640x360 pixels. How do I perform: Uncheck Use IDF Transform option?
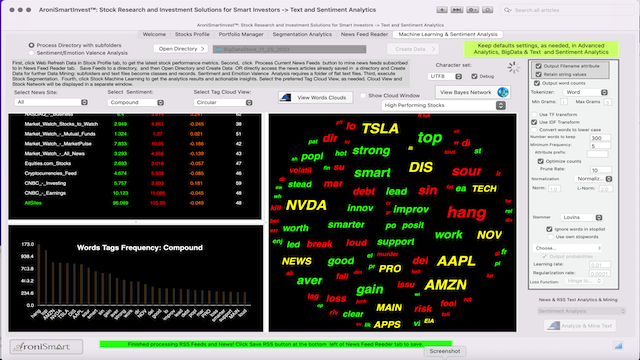pyautogui.click(x=534, y=122)
